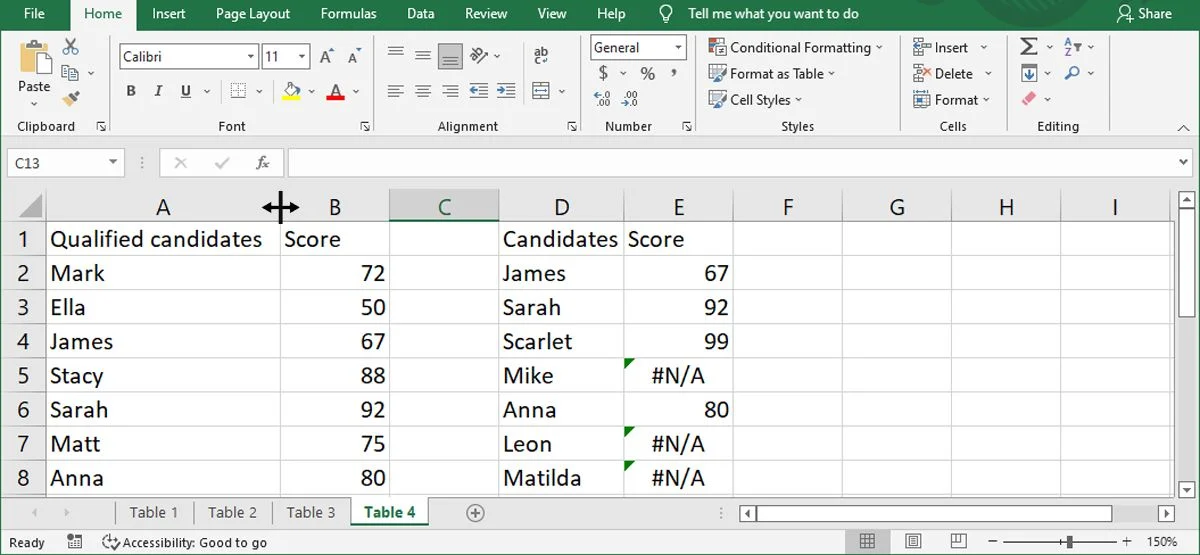1200x555 pixels.
Task: Open the Paste options arrow
Action: pyautogui.click(x=34, y=102)
